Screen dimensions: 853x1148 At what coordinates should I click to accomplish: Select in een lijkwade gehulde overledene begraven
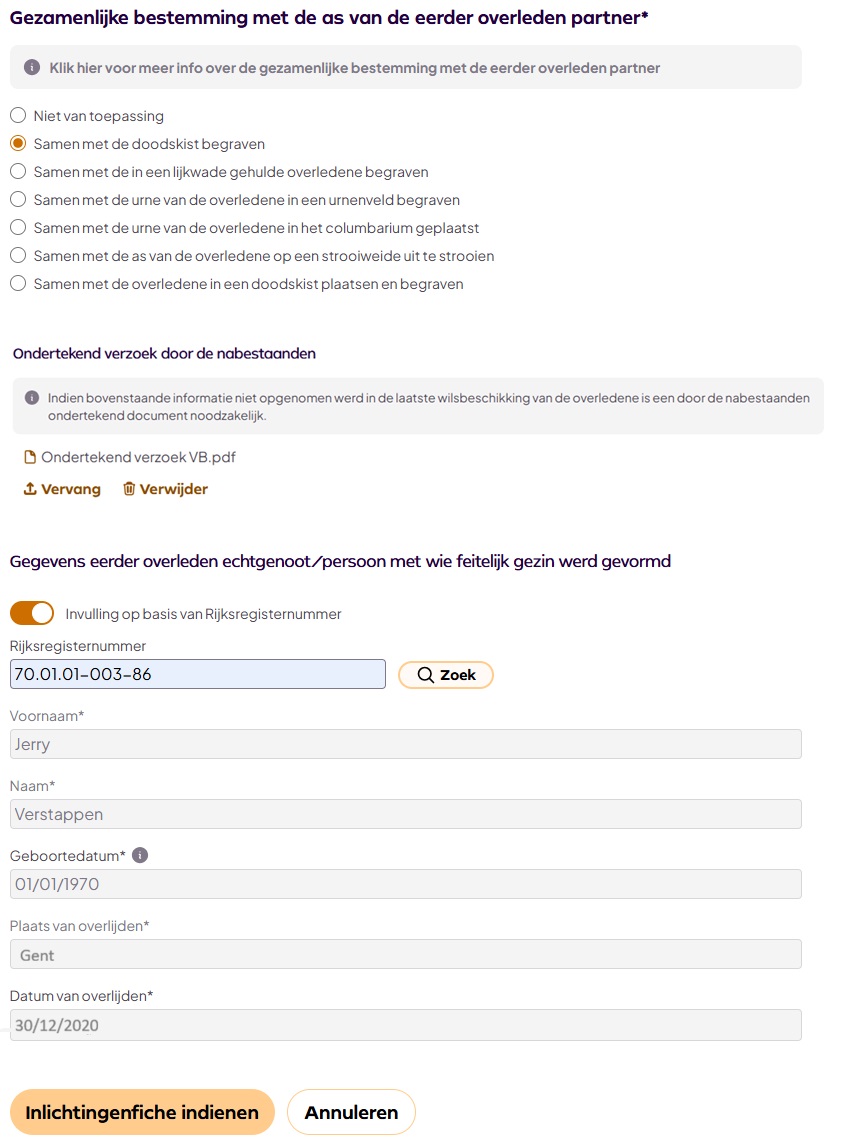(x=17, y=171)
